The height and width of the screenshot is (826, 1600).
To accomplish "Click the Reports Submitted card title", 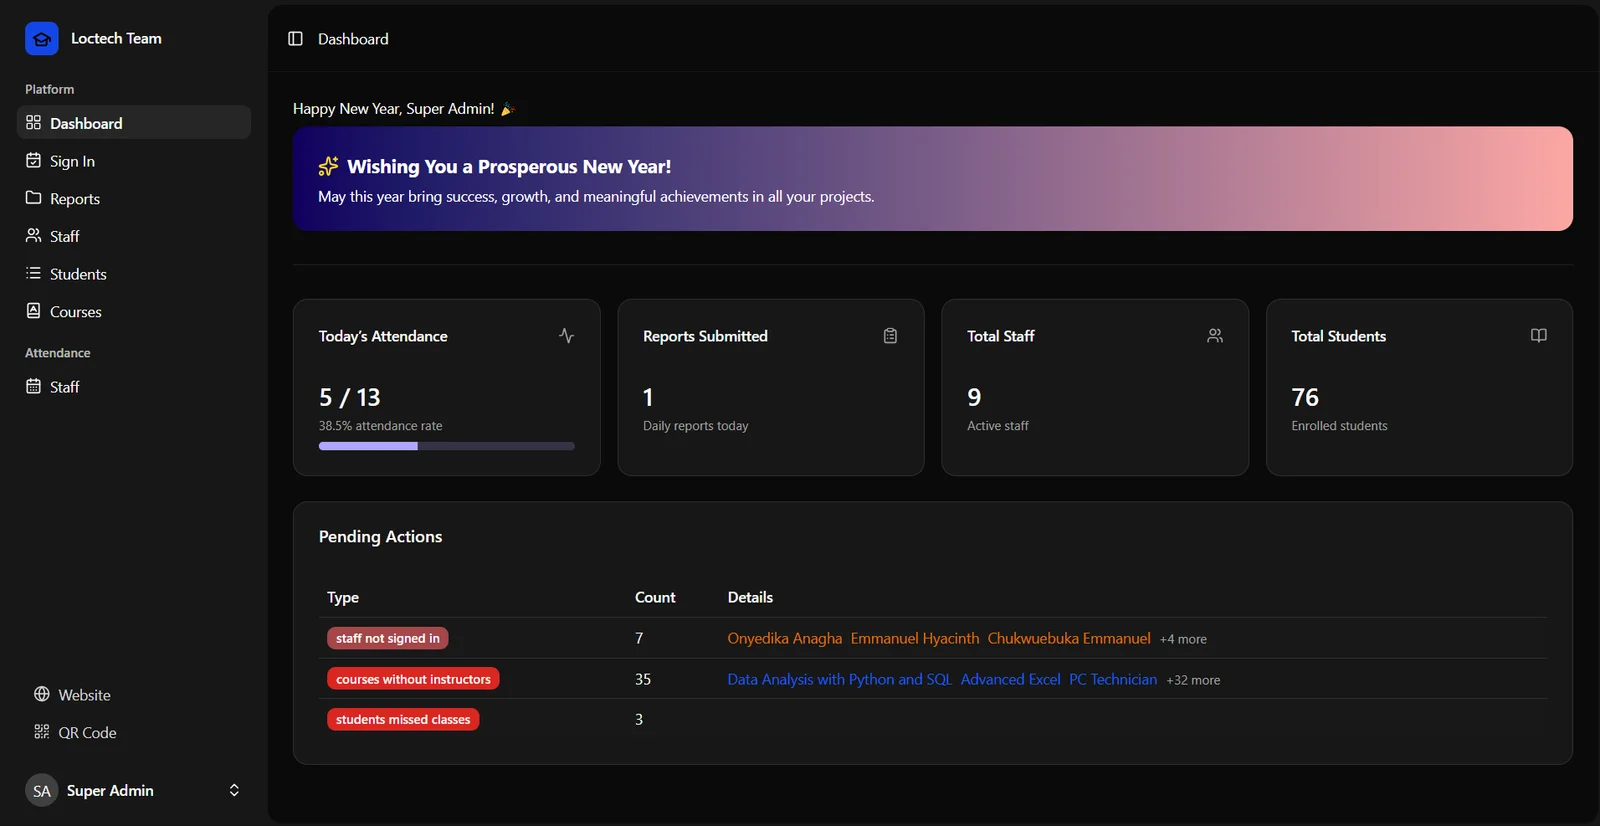I will 705,336.
